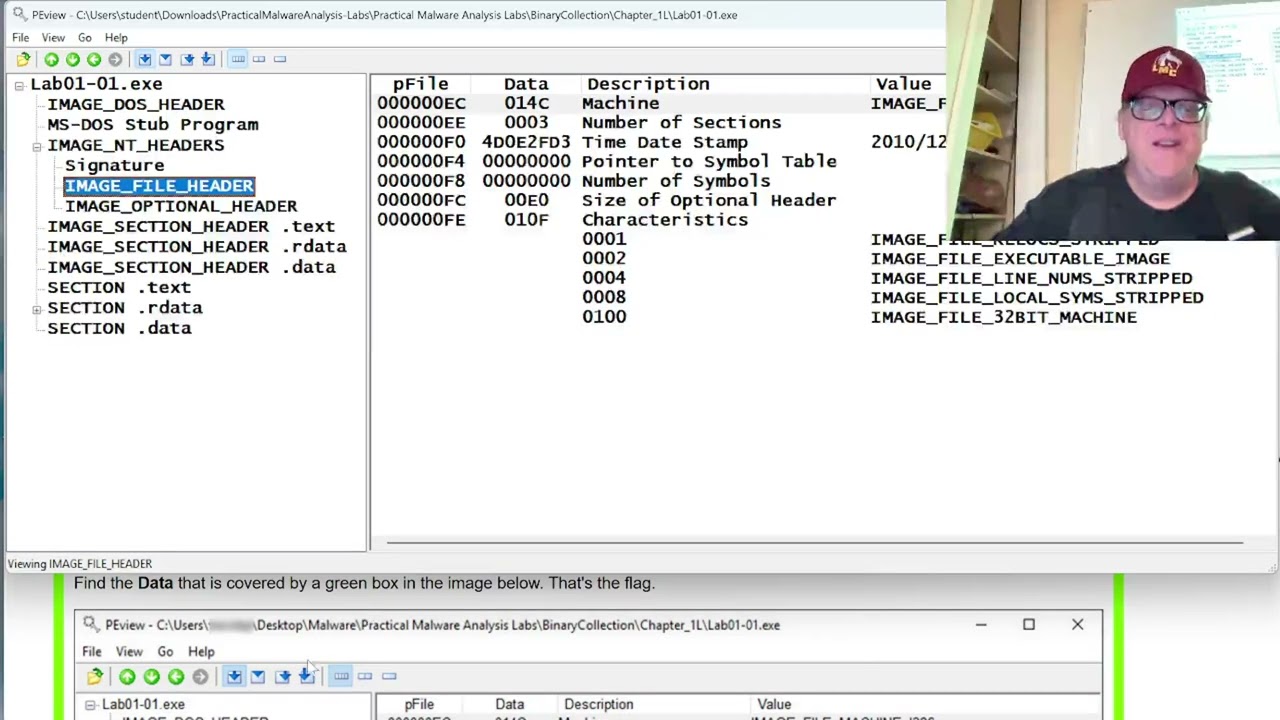Open the View menu in top PEview window

tap(53, 38)
